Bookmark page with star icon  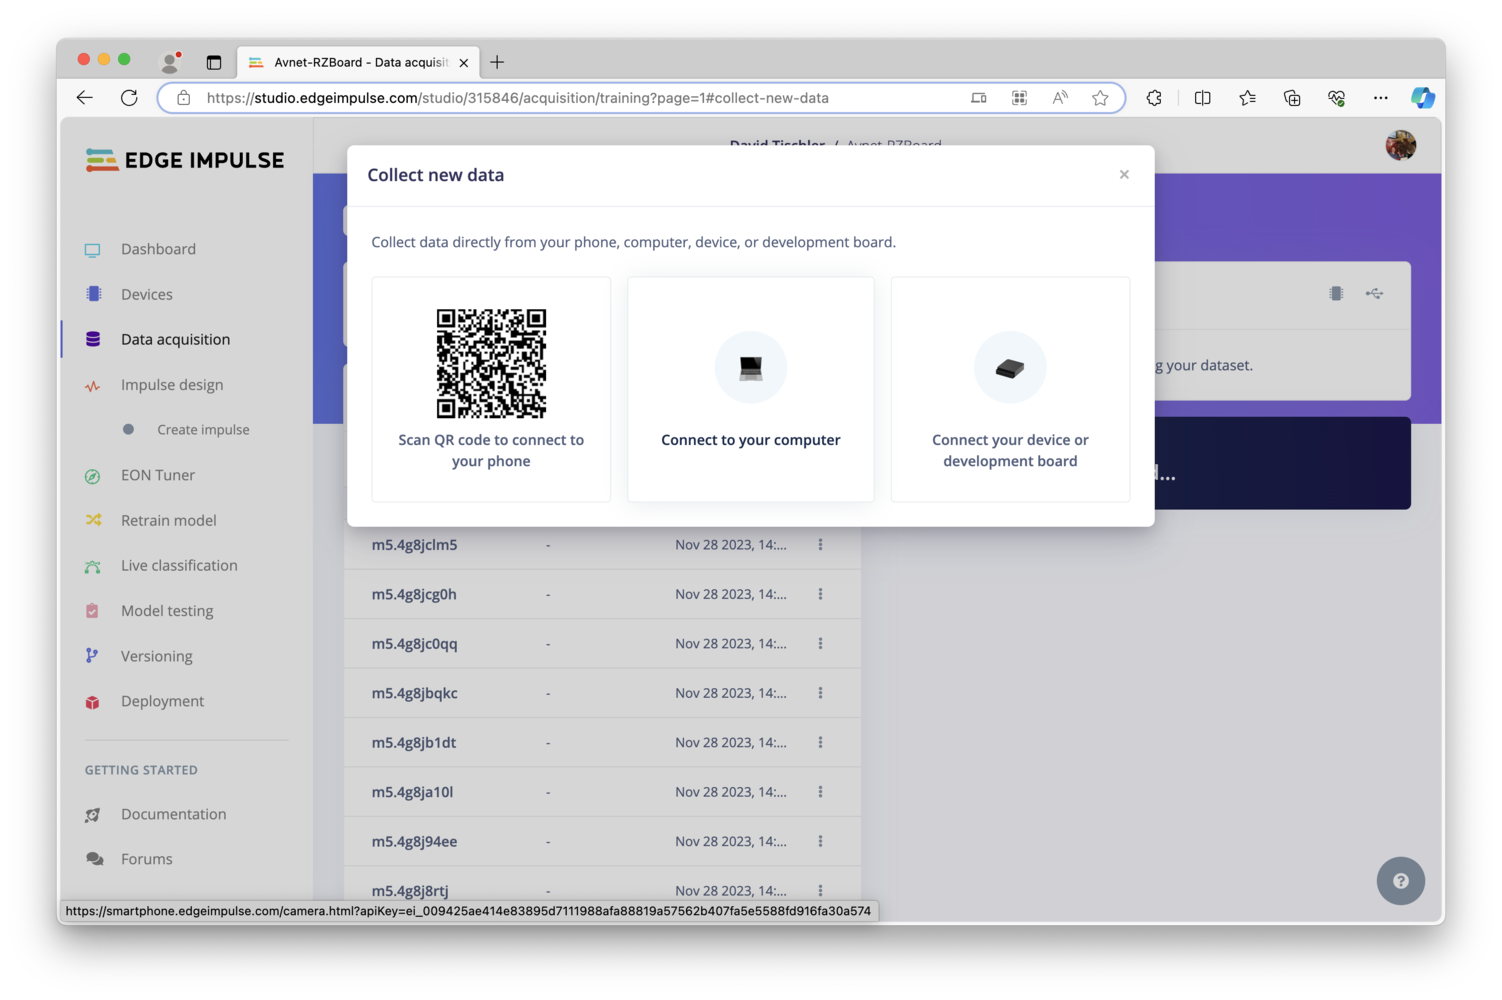[1100, 98]
